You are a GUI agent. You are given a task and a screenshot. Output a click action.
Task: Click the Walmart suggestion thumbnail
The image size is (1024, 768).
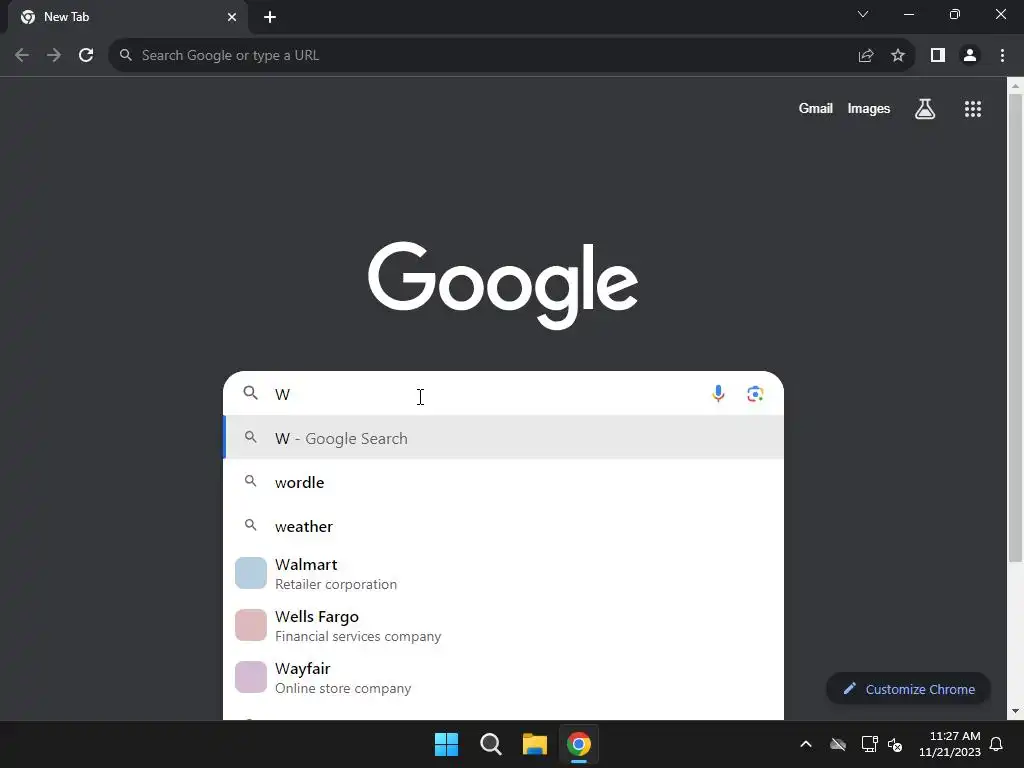point(251,573)
